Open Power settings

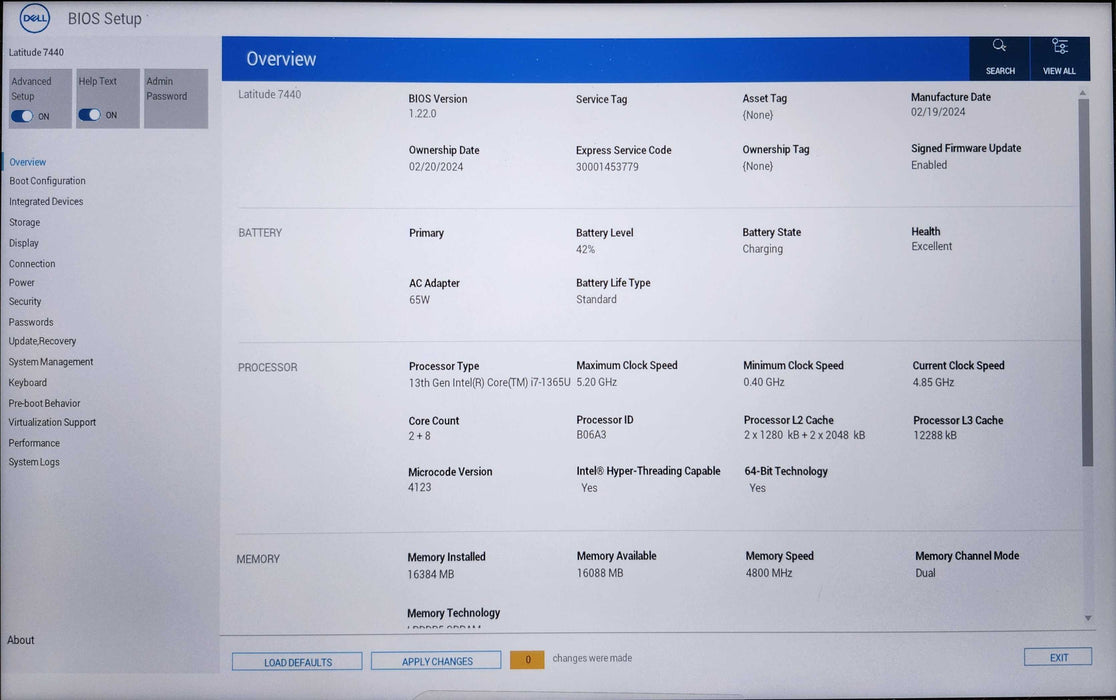21,282
